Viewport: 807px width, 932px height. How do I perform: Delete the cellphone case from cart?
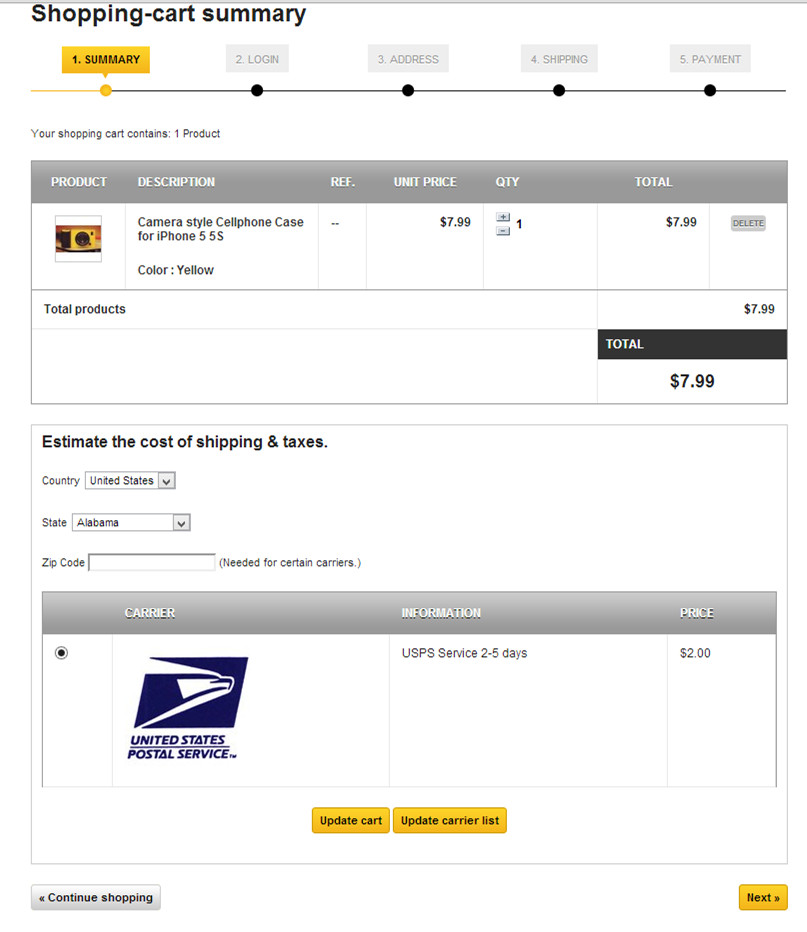pos(748,223)
